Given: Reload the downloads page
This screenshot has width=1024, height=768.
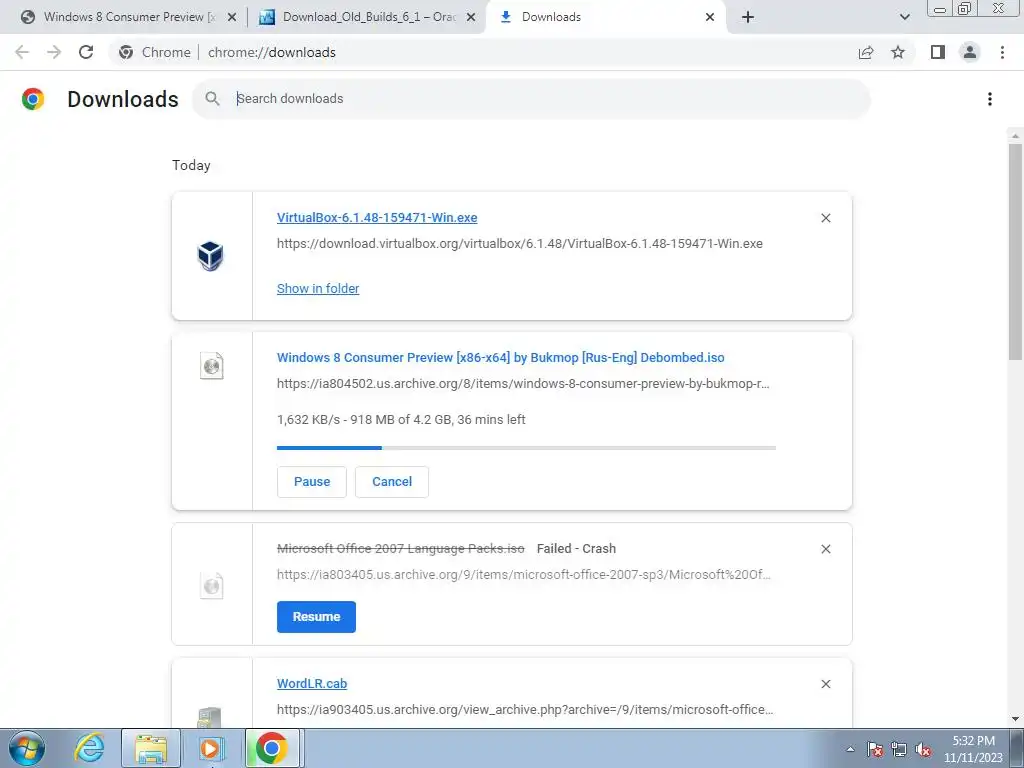Looking at the screenshot, I should click(x=86, y=52).
